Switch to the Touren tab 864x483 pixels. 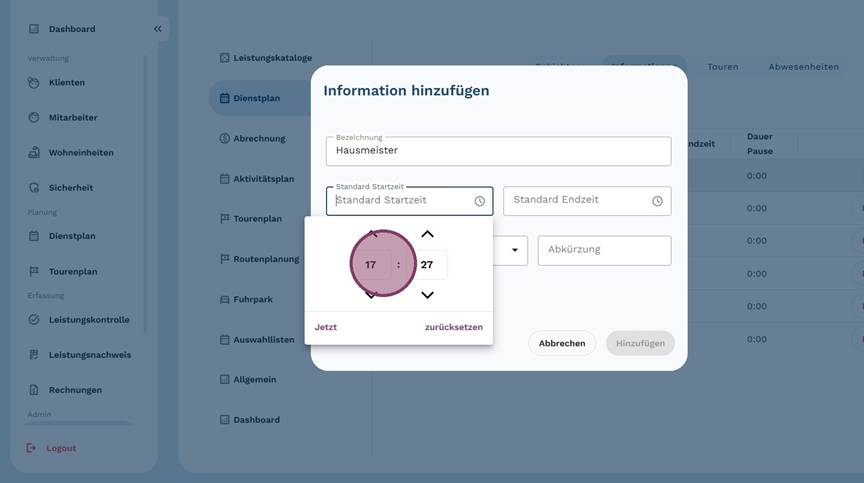tap(722, 67)
